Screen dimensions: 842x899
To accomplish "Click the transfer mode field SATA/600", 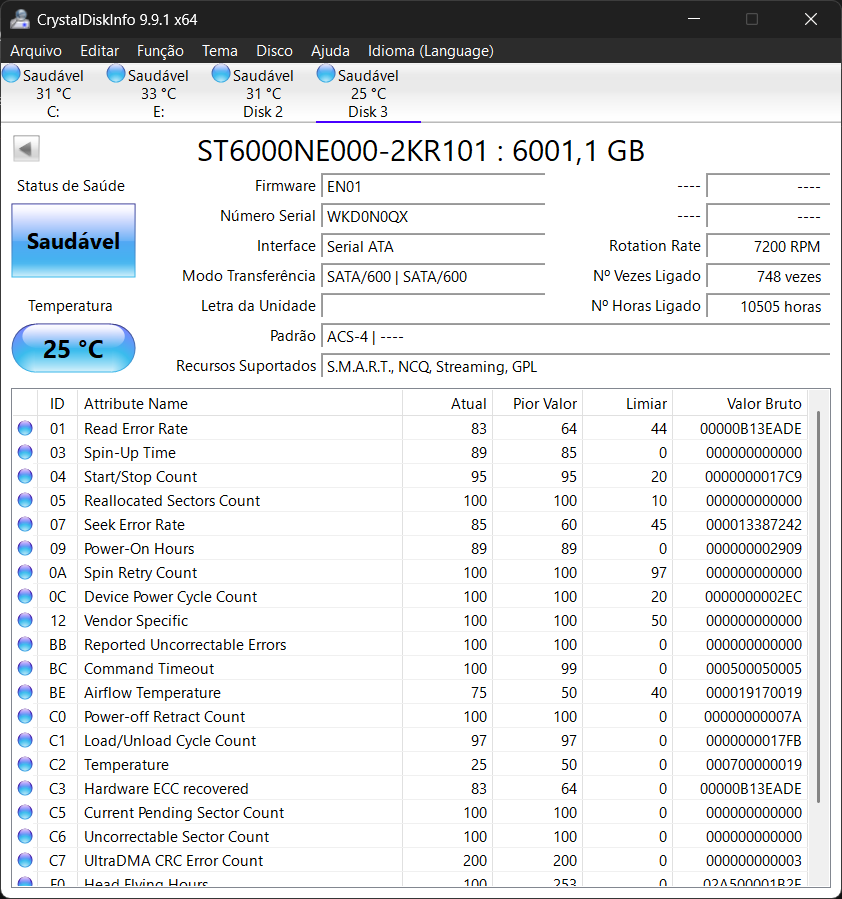I will coord(433,276).
